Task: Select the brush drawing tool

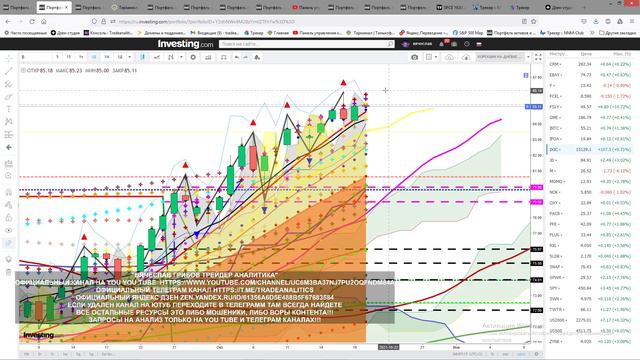Action: tap(9, 97)
